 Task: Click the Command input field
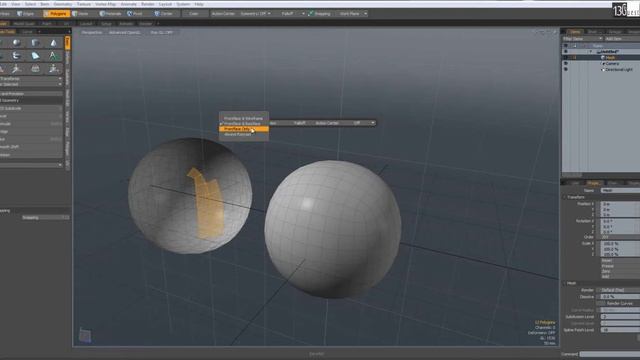point(610,354)
